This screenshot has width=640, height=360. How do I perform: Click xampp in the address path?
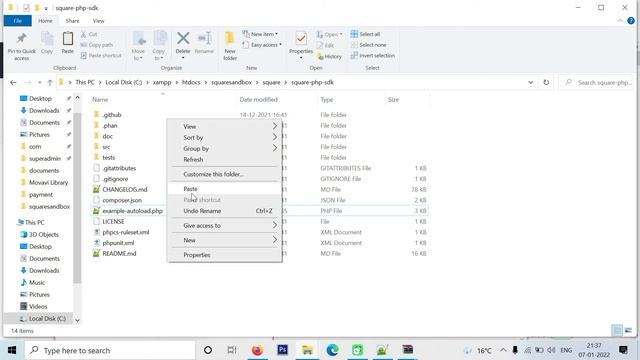[x=162, y=82]
